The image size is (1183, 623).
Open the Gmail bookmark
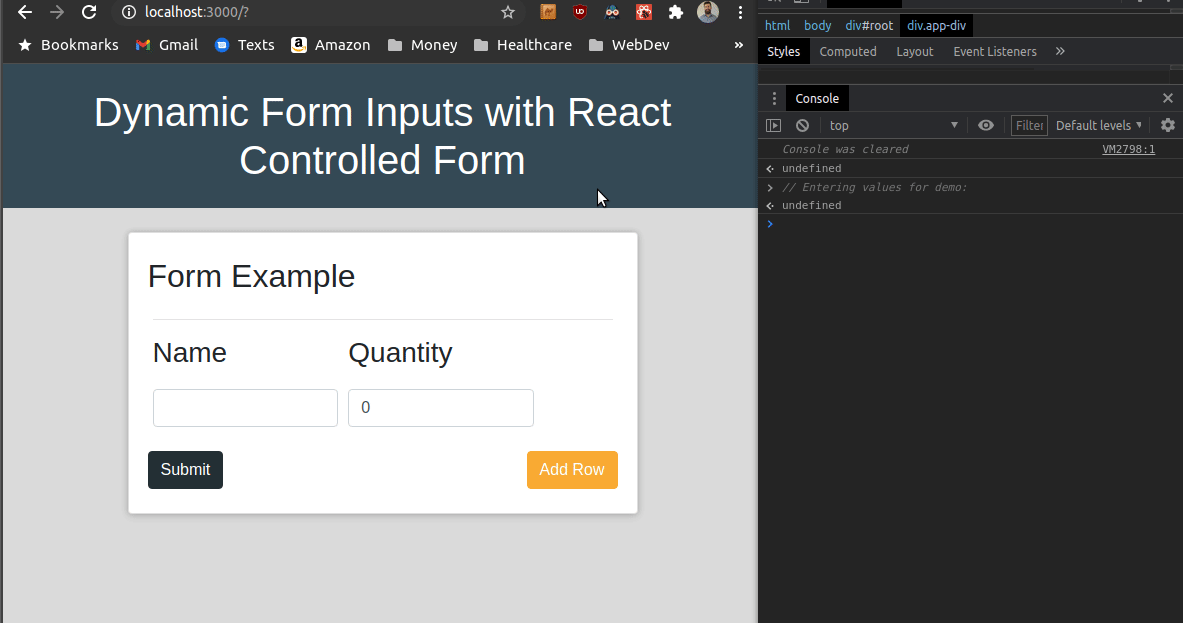point(167,45)
